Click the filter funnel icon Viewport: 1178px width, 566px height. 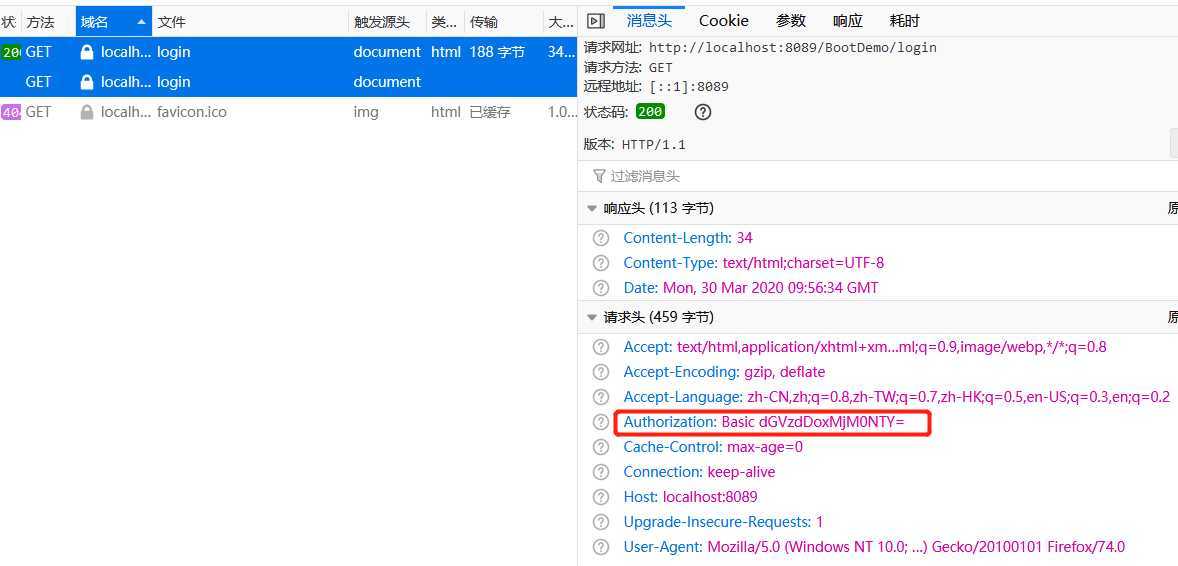[599, 176]
